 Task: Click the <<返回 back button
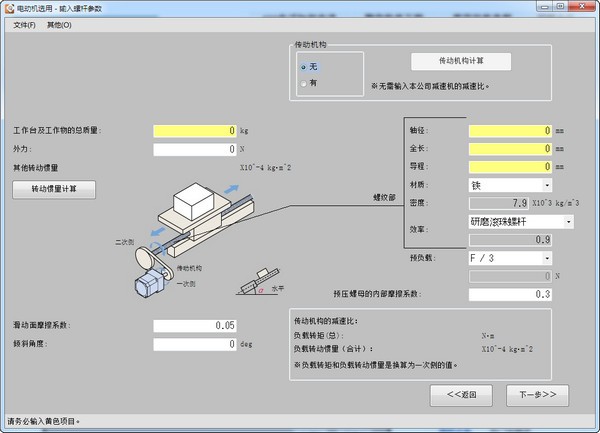tap(461, 395)
